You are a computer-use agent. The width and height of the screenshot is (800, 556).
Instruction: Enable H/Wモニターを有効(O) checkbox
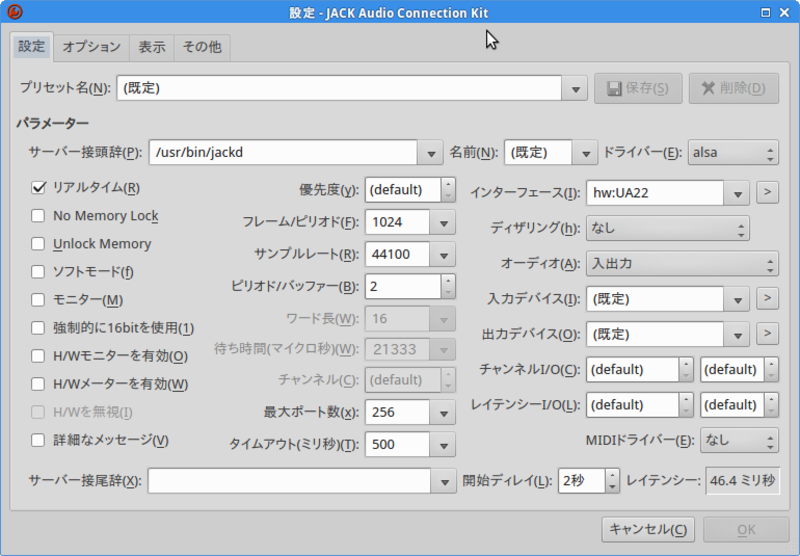click(38, 356)
